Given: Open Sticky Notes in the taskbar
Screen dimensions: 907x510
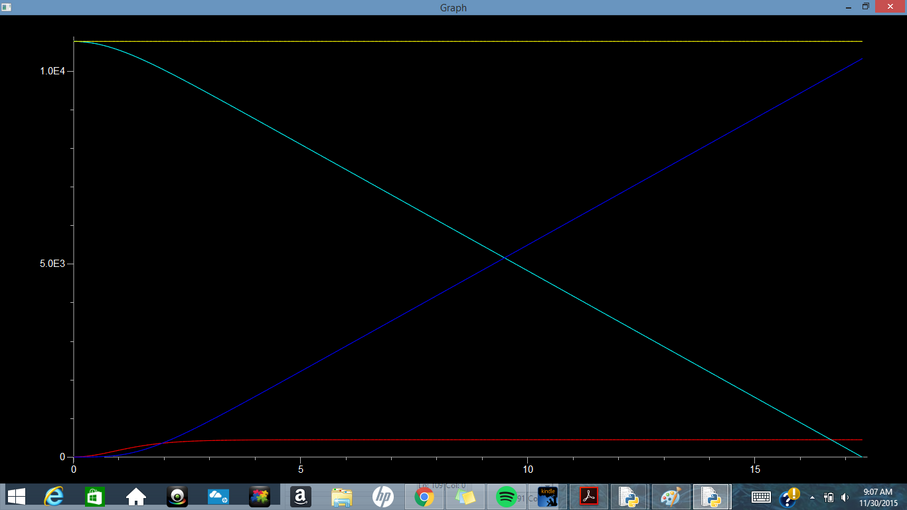Looking at the screenshot, I should tap(466, 496).
